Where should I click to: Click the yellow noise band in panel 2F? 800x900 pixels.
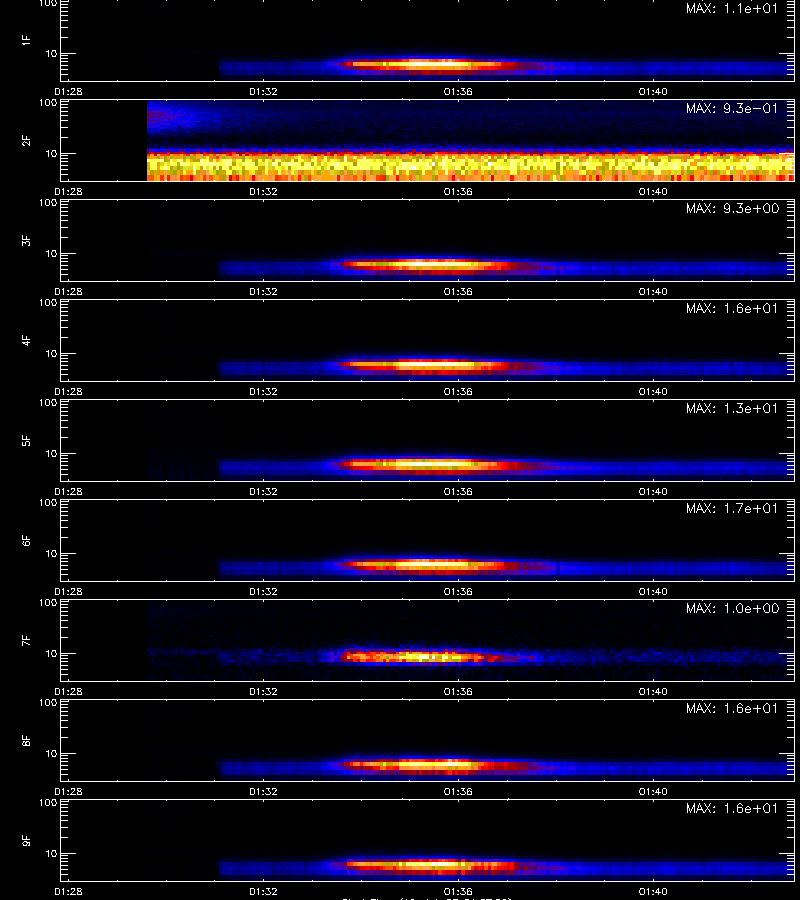pos(471,166)
